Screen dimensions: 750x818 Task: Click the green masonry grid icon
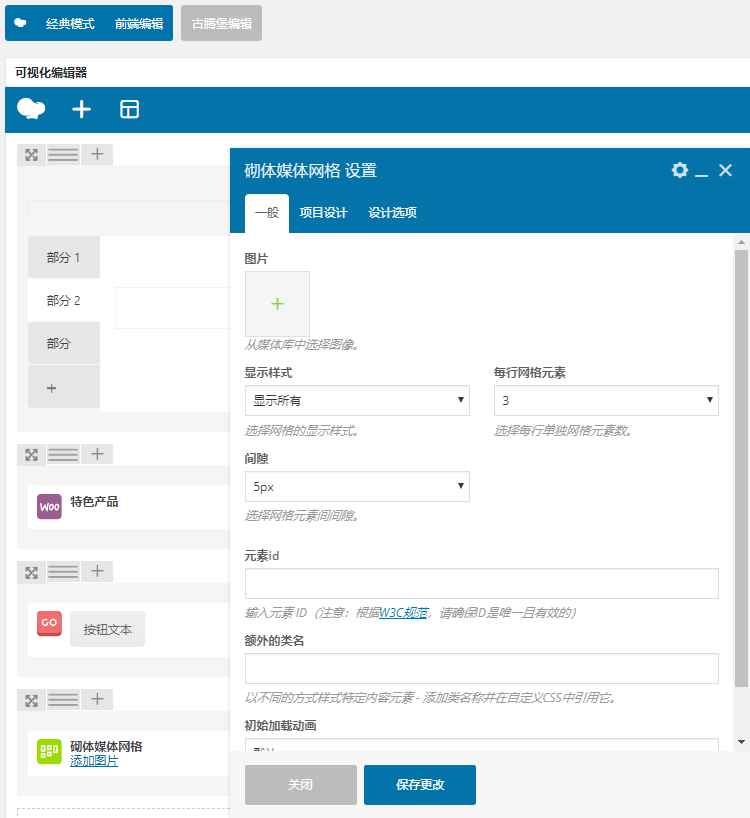[49, 752]
